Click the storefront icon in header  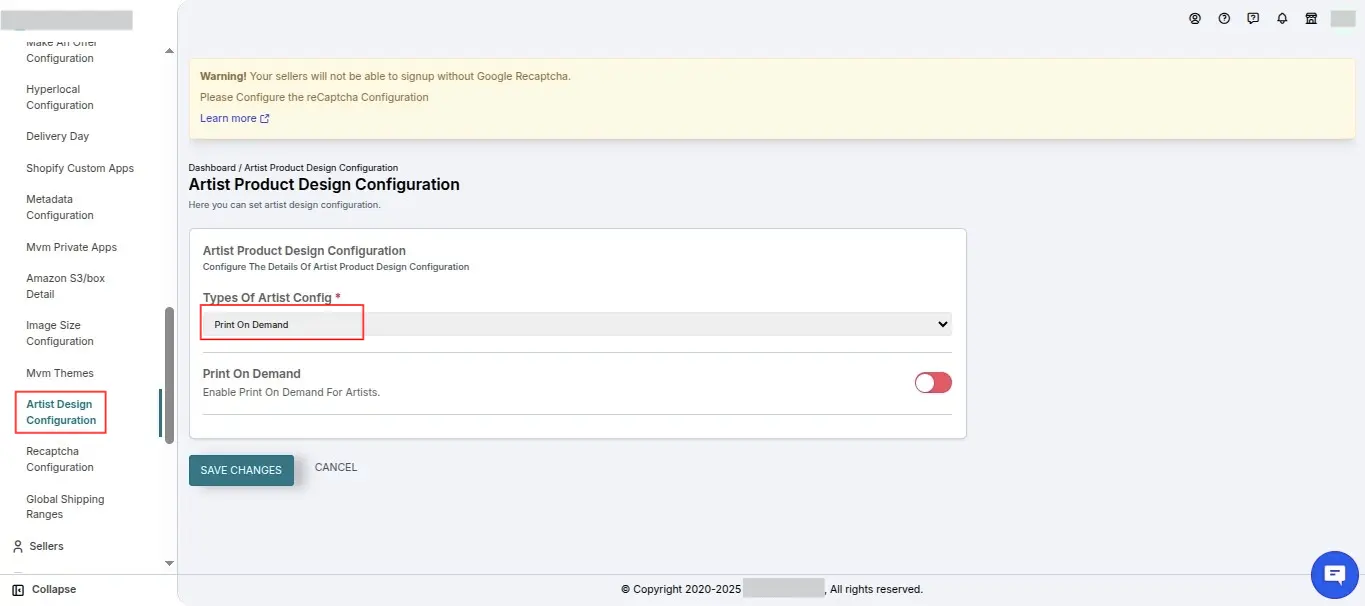coord(1311,18)
